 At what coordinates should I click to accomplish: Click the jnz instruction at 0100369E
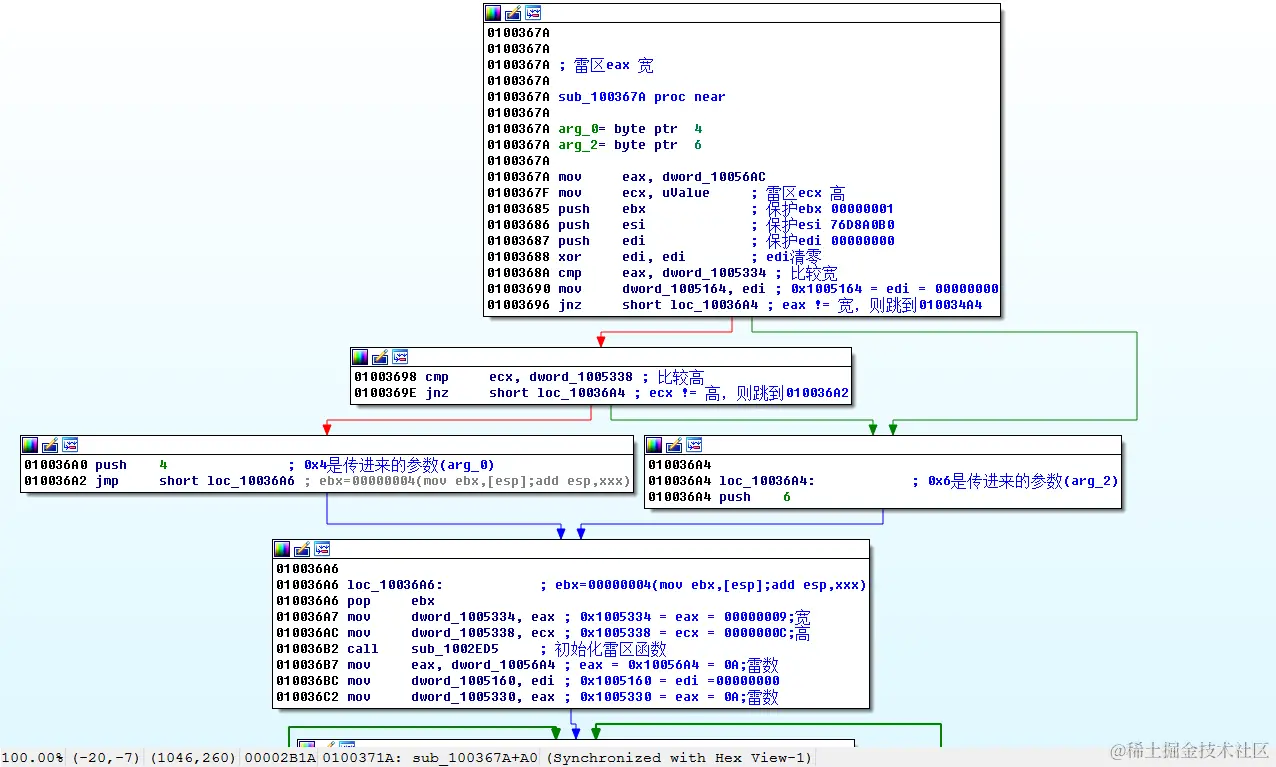coord(437,393)
